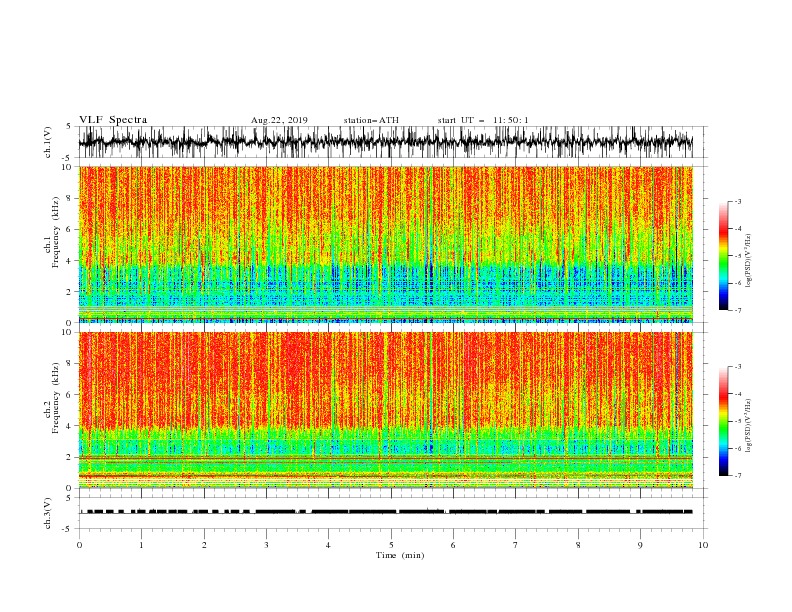The height and width of the screenshot is (612, 792).
Task: Click the date label "Aug.22, 2019"
Action: (279, 120)
